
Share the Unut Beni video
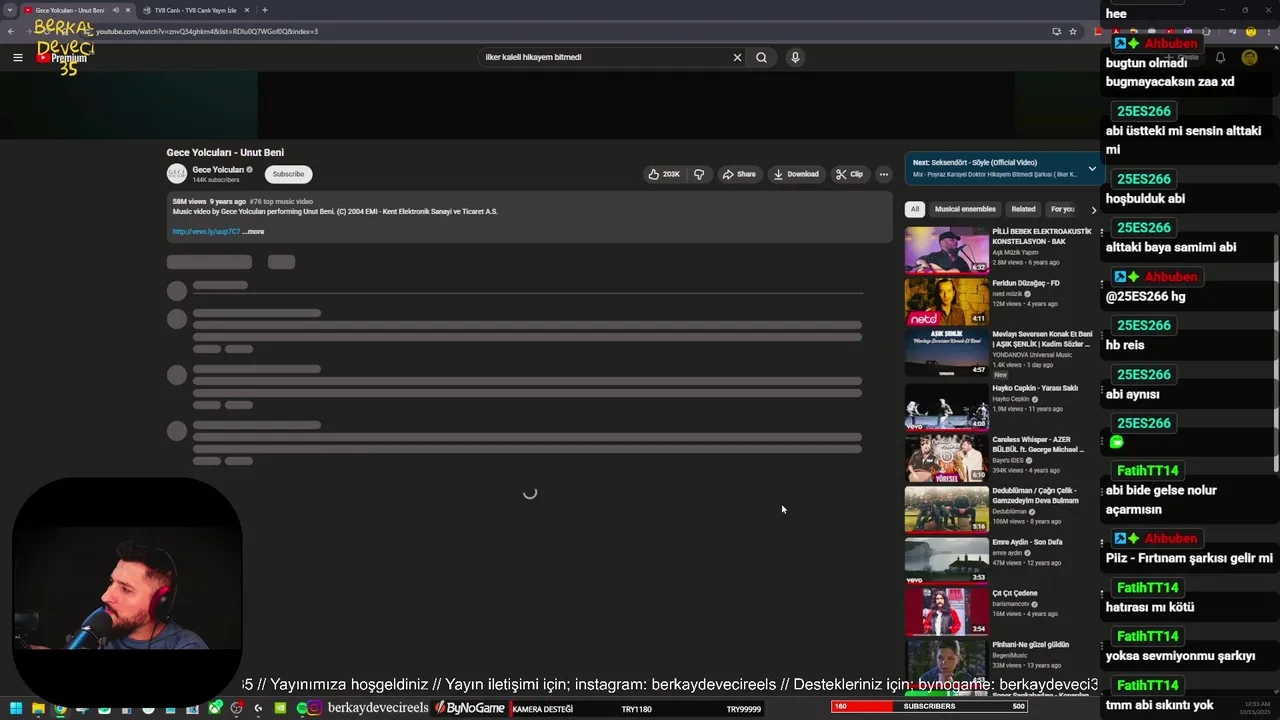[739, 174]
